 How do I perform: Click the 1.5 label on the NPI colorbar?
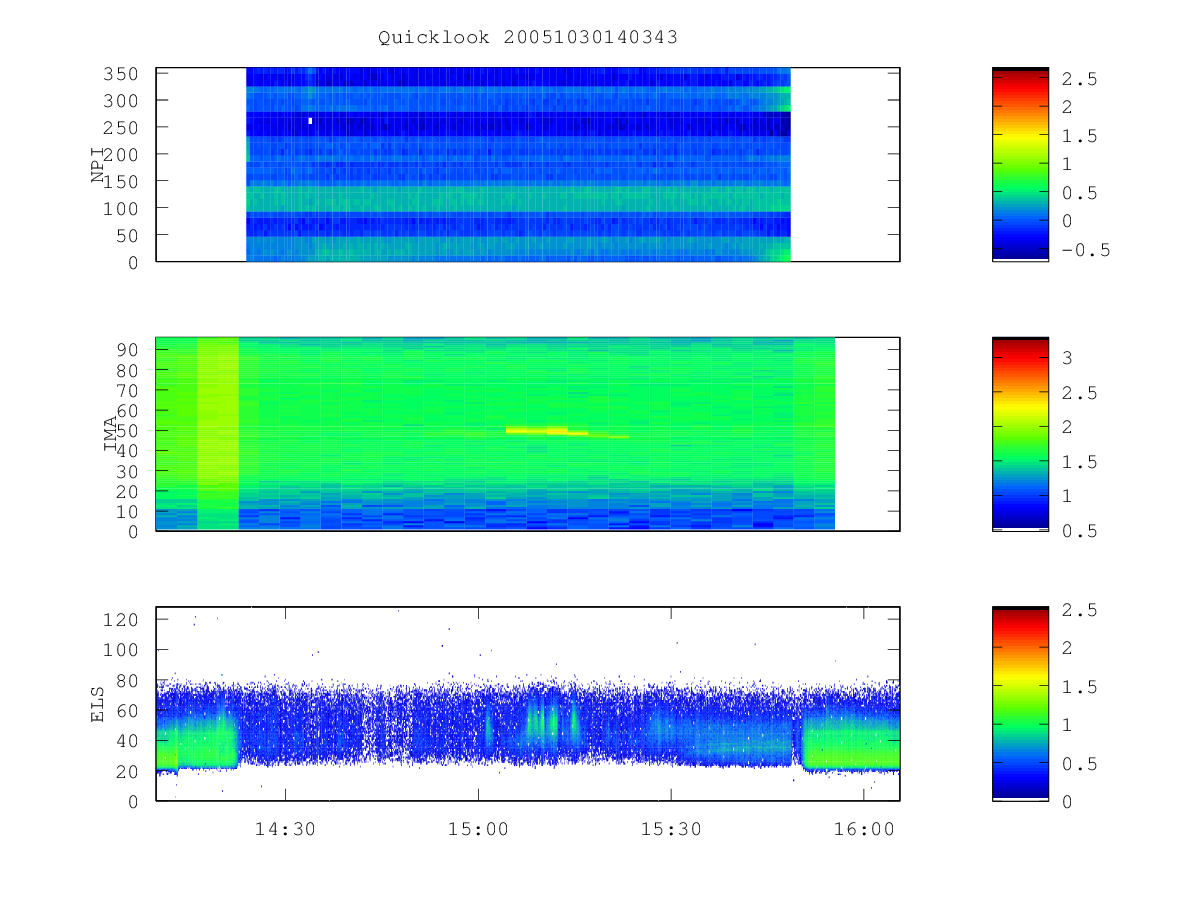click(x=1081, y=136)
